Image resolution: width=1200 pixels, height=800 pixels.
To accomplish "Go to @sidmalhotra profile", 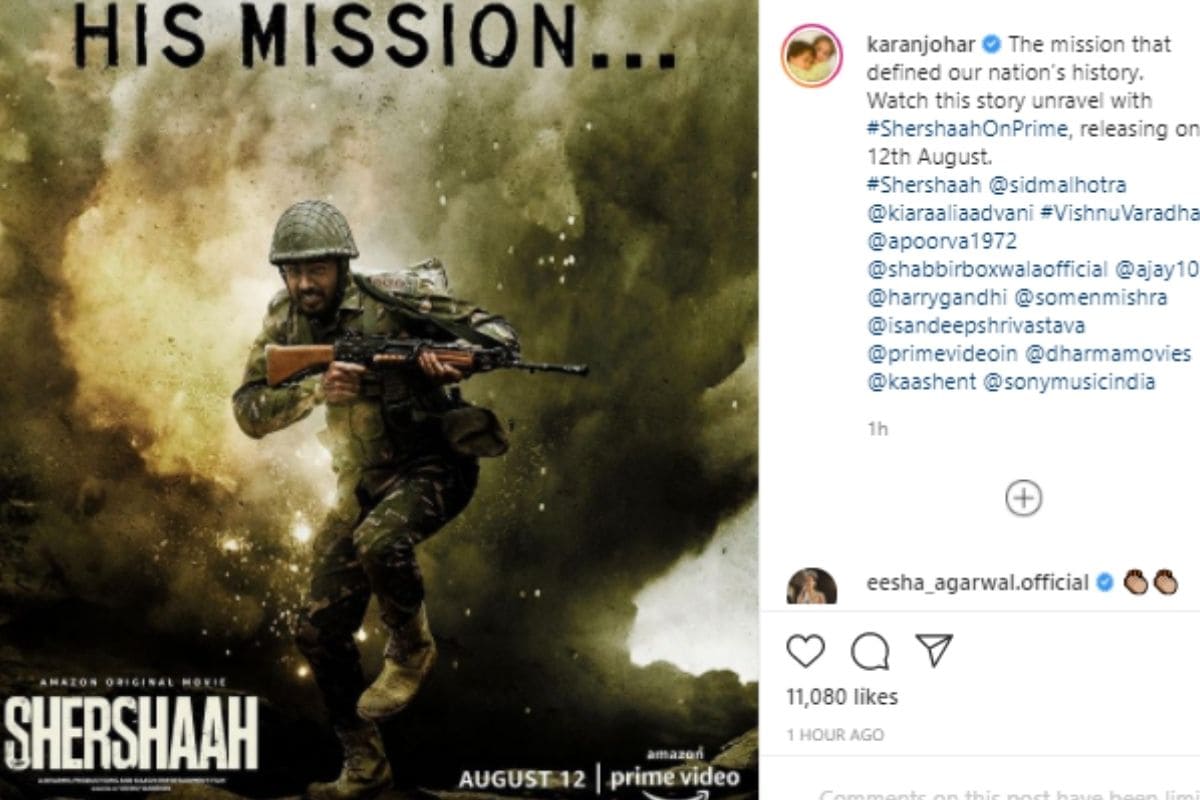I will coord(1042,185).
